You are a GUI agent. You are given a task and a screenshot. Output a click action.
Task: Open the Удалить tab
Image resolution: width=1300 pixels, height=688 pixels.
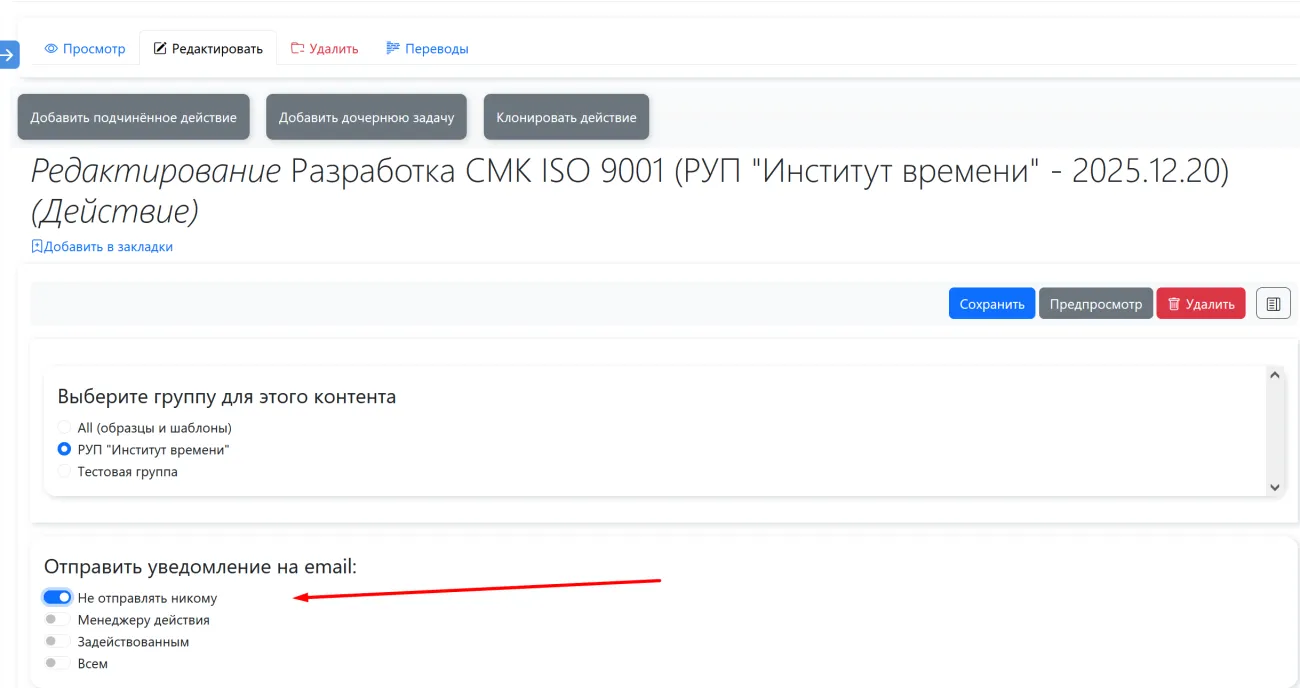point(324,48)
